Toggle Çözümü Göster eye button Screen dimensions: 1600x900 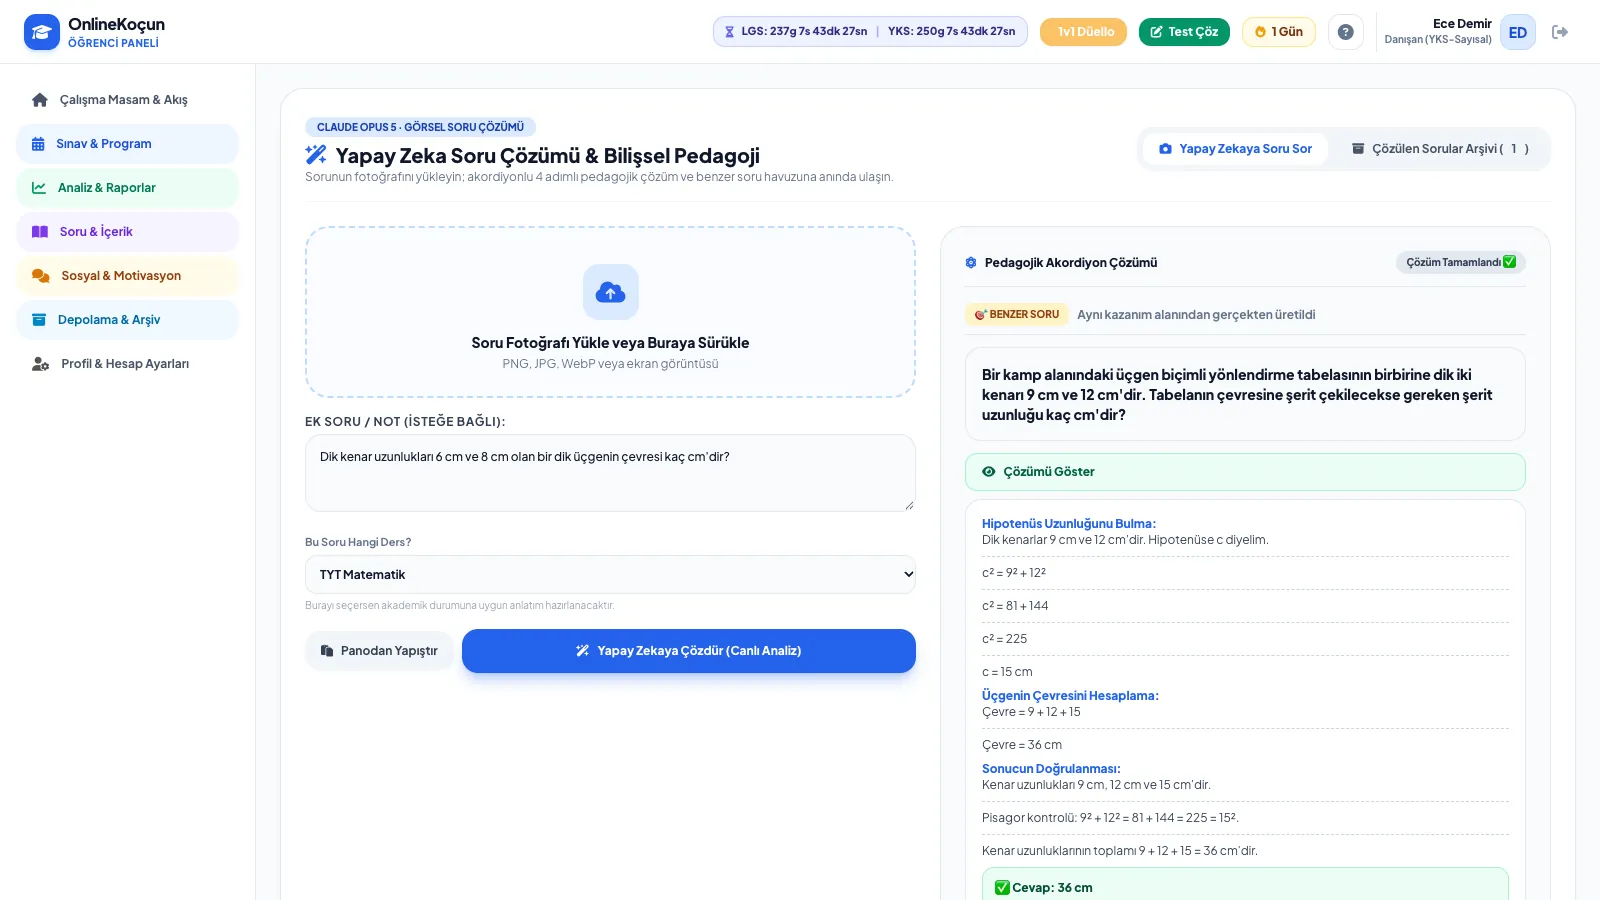[1245, 472]
